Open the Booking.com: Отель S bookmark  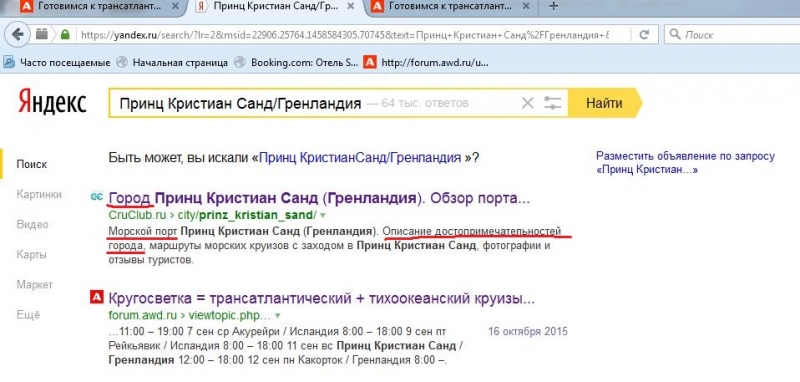click(x=296, y=63)
